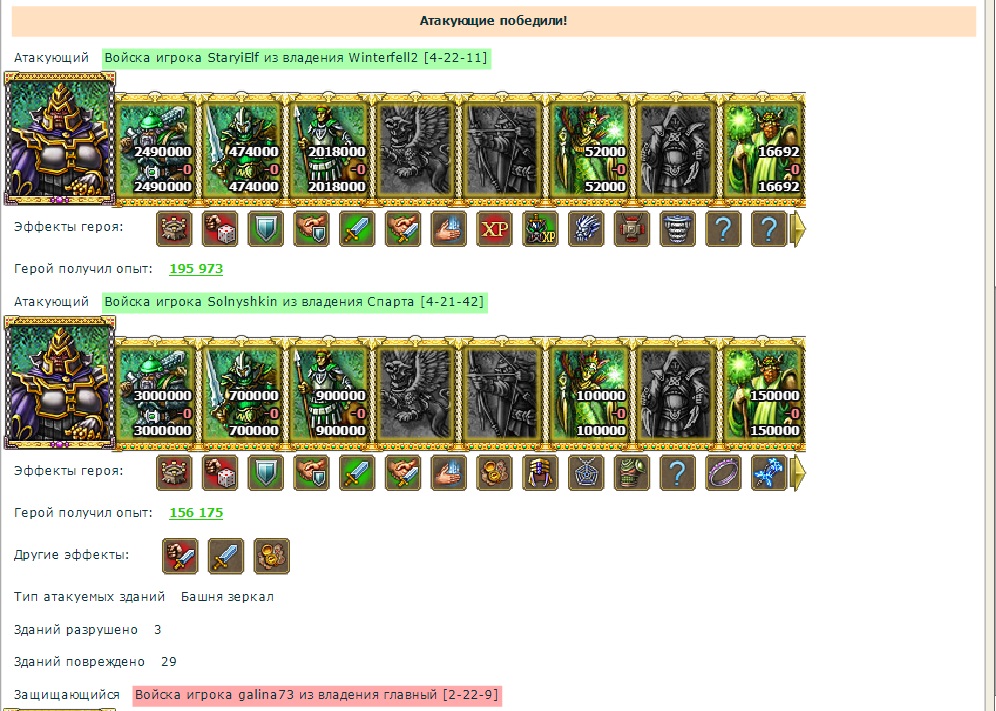Click the purple ring effect for Solnyshkin
Image resolution: width=996 pixels, height=711 pixels.
tap(723, 473)
